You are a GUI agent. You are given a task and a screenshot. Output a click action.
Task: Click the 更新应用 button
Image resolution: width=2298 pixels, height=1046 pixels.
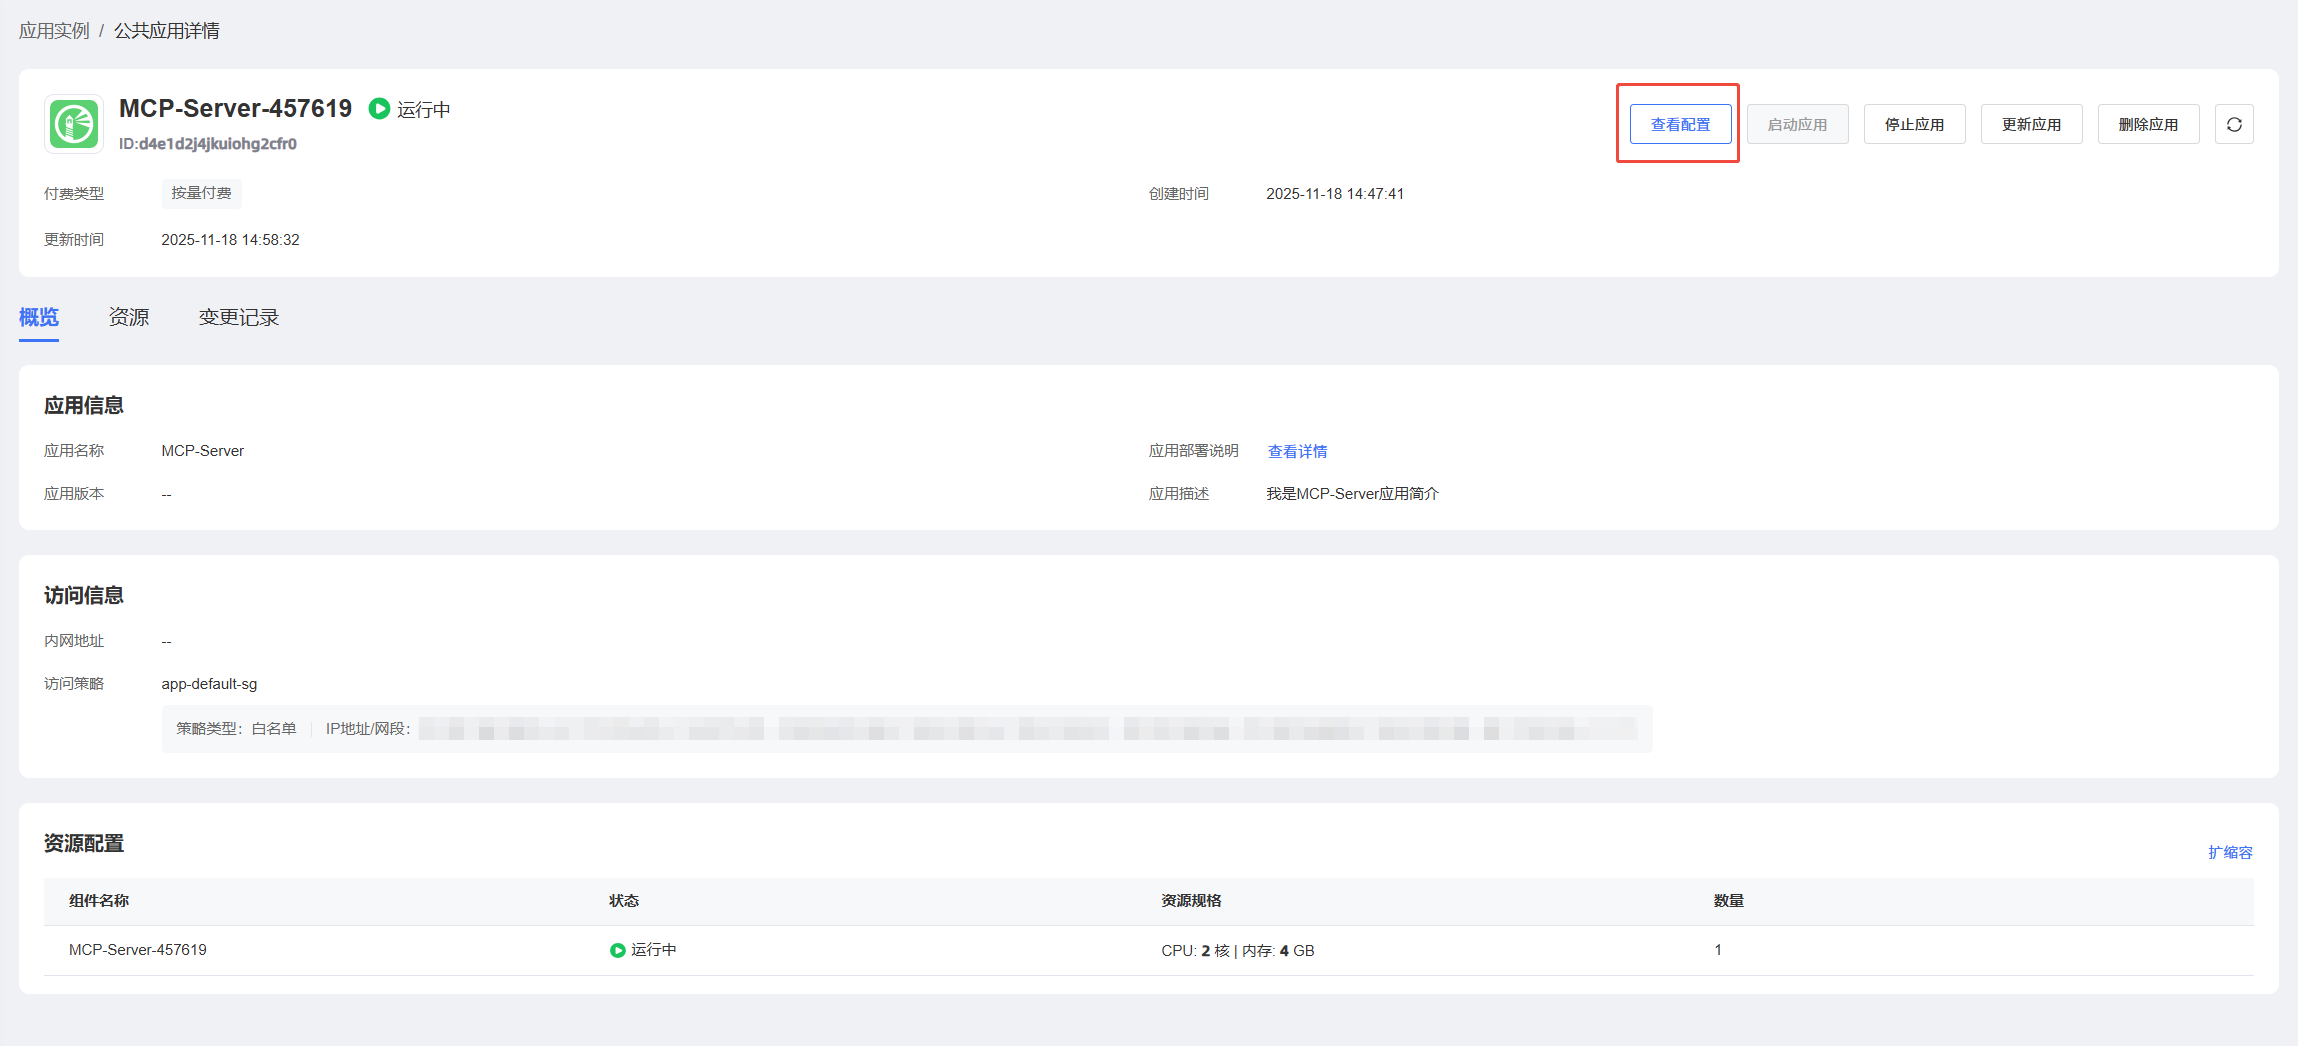(2031, 125)
